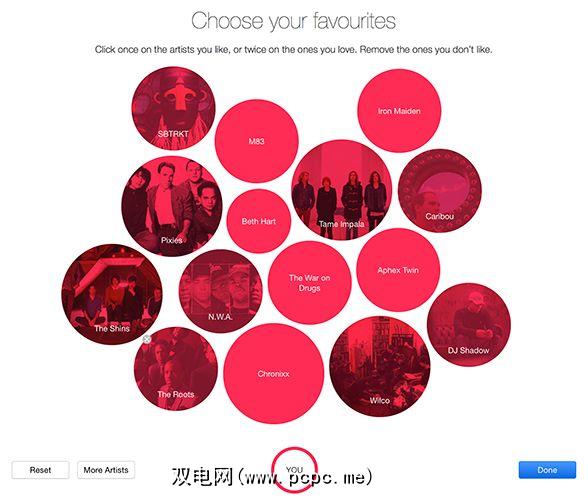Pick the Wilco artist bubble
Screen dimensions: 588x500
tap(380, 366)
